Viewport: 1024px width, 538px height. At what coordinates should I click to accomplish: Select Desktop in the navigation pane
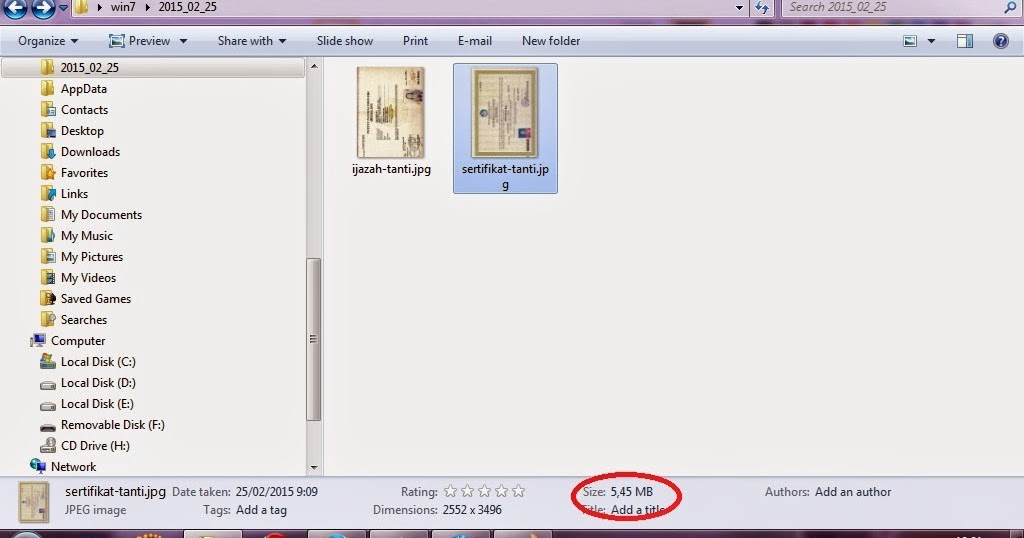[x=82, y=131]
